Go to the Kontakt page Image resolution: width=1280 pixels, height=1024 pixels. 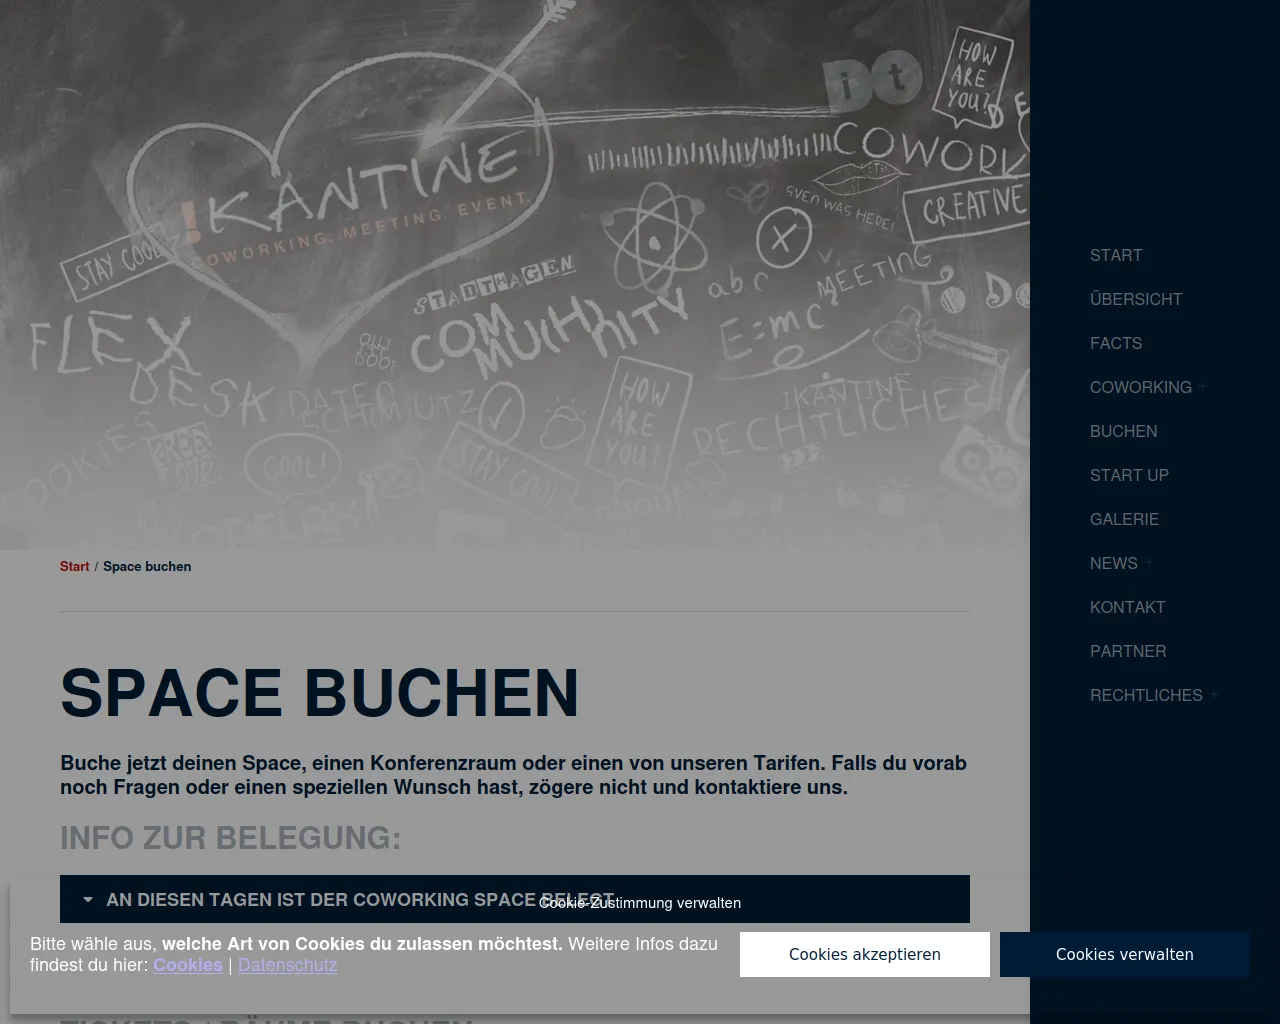1127,607
